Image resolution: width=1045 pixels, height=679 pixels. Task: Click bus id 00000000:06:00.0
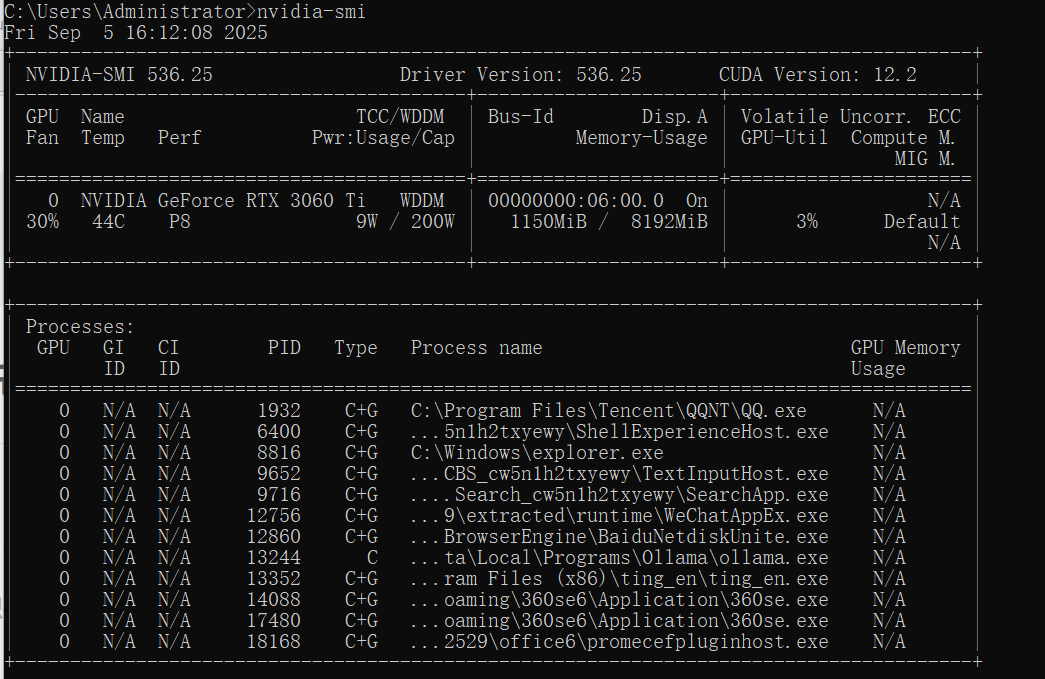point(576,201)
